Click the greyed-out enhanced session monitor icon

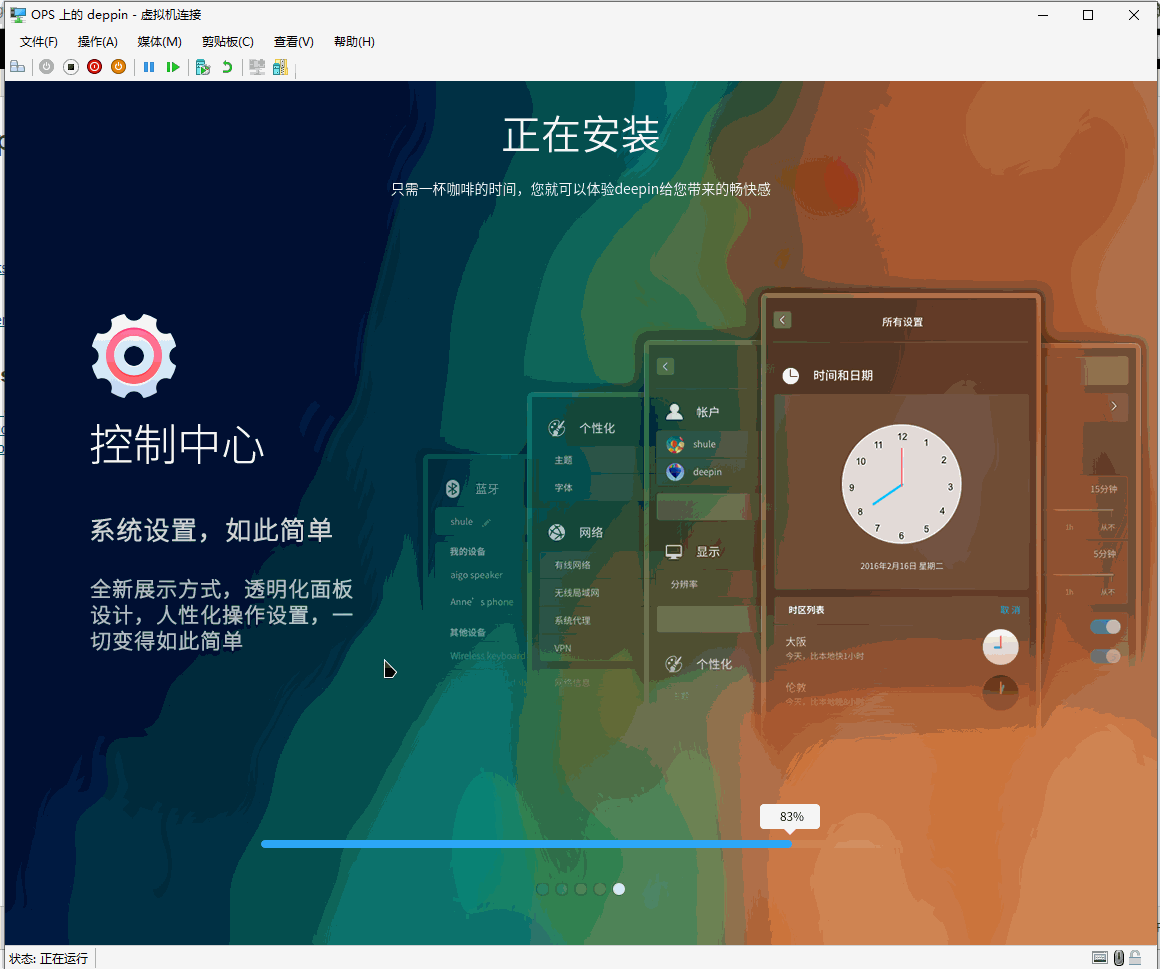click(257, 67)
